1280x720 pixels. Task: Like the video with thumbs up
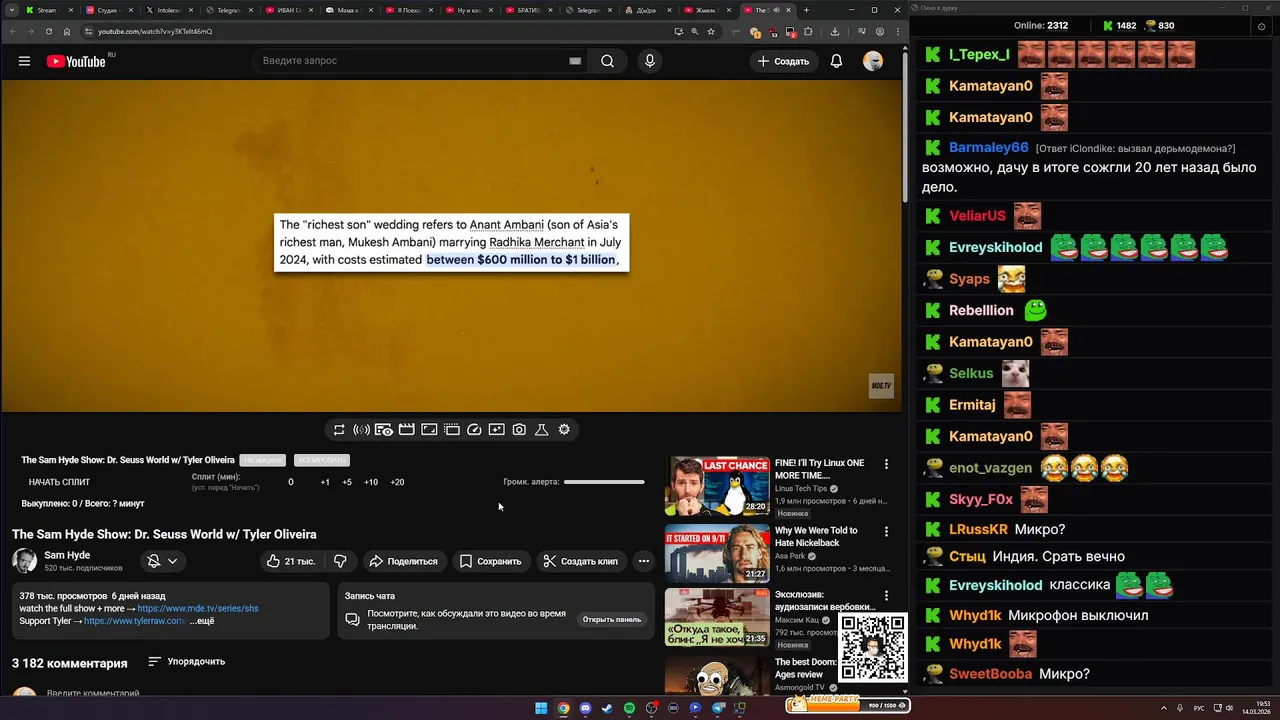pyautogui.click(x=290, y=561)
